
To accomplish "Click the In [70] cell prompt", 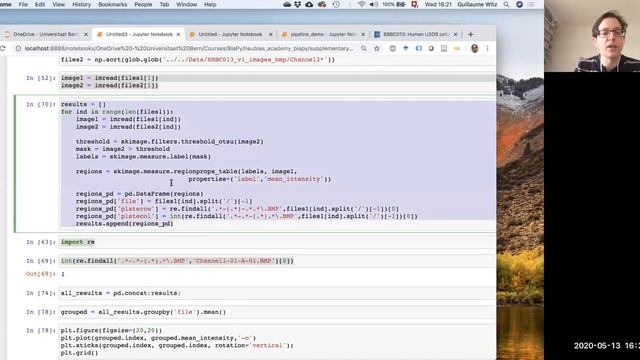I will (x=40, y=104).
